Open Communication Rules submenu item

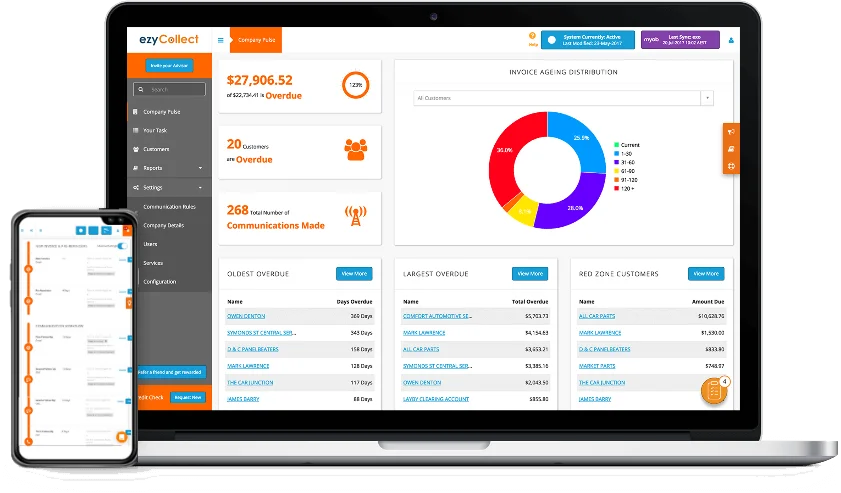169,207
